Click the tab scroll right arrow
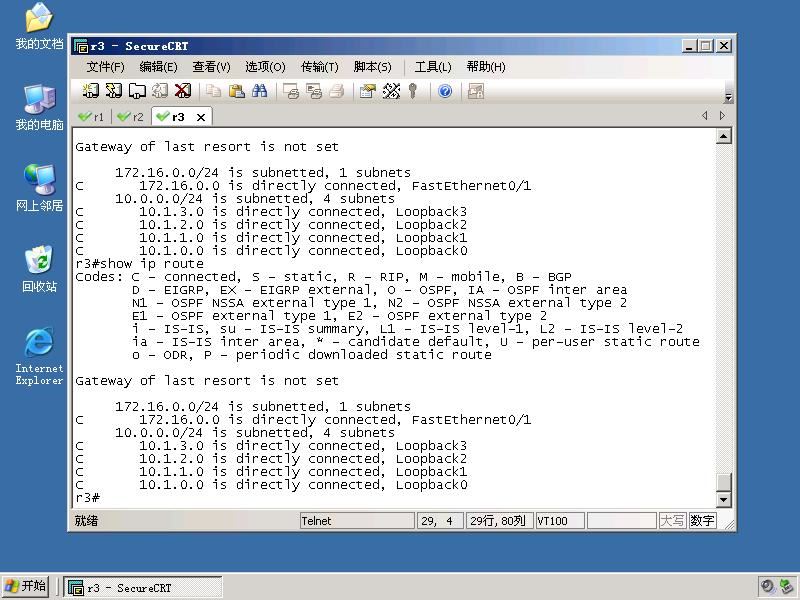This screenshot has width=800, height=600. 722,116
